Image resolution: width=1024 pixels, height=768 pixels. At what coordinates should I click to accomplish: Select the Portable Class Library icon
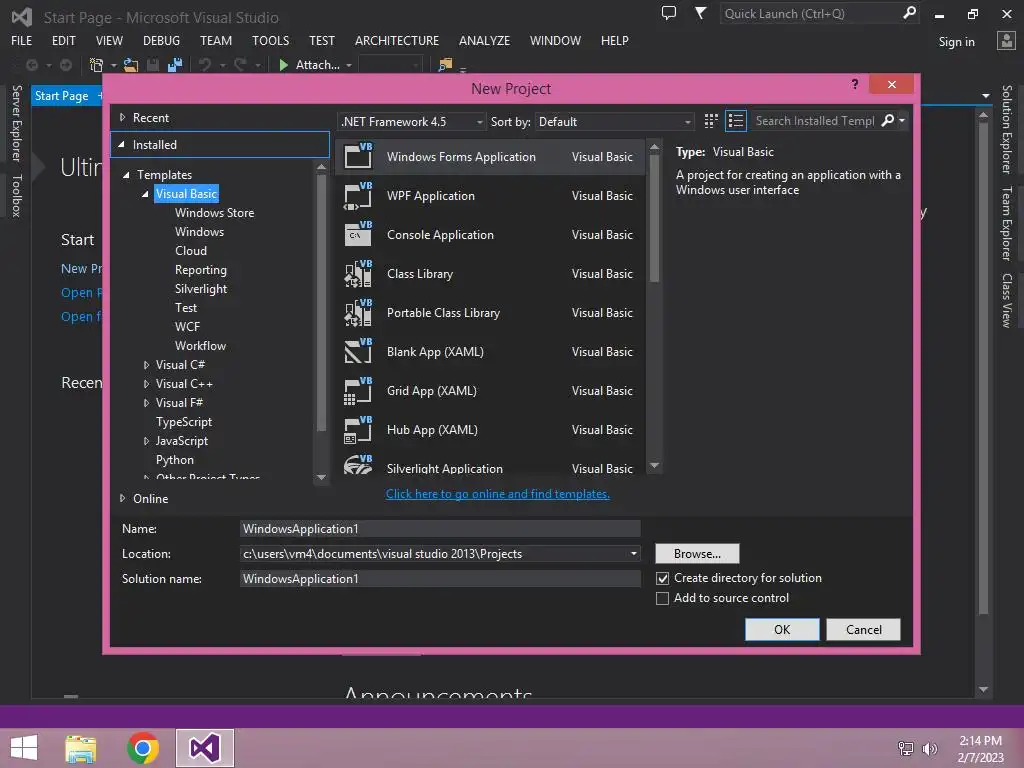pos(358,313)
